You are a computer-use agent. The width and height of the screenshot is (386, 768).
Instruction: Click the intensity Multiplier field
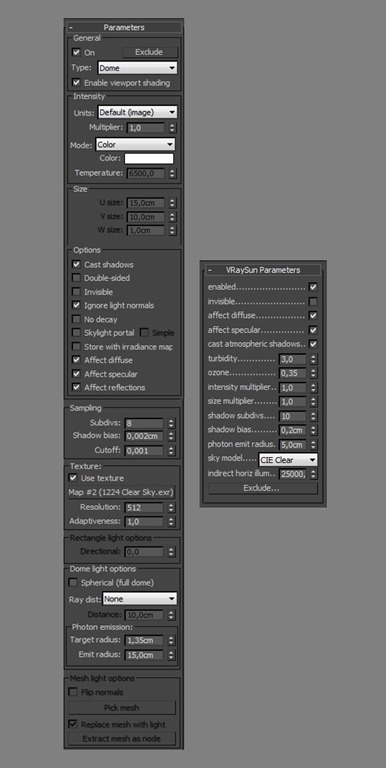pos(146,128)
